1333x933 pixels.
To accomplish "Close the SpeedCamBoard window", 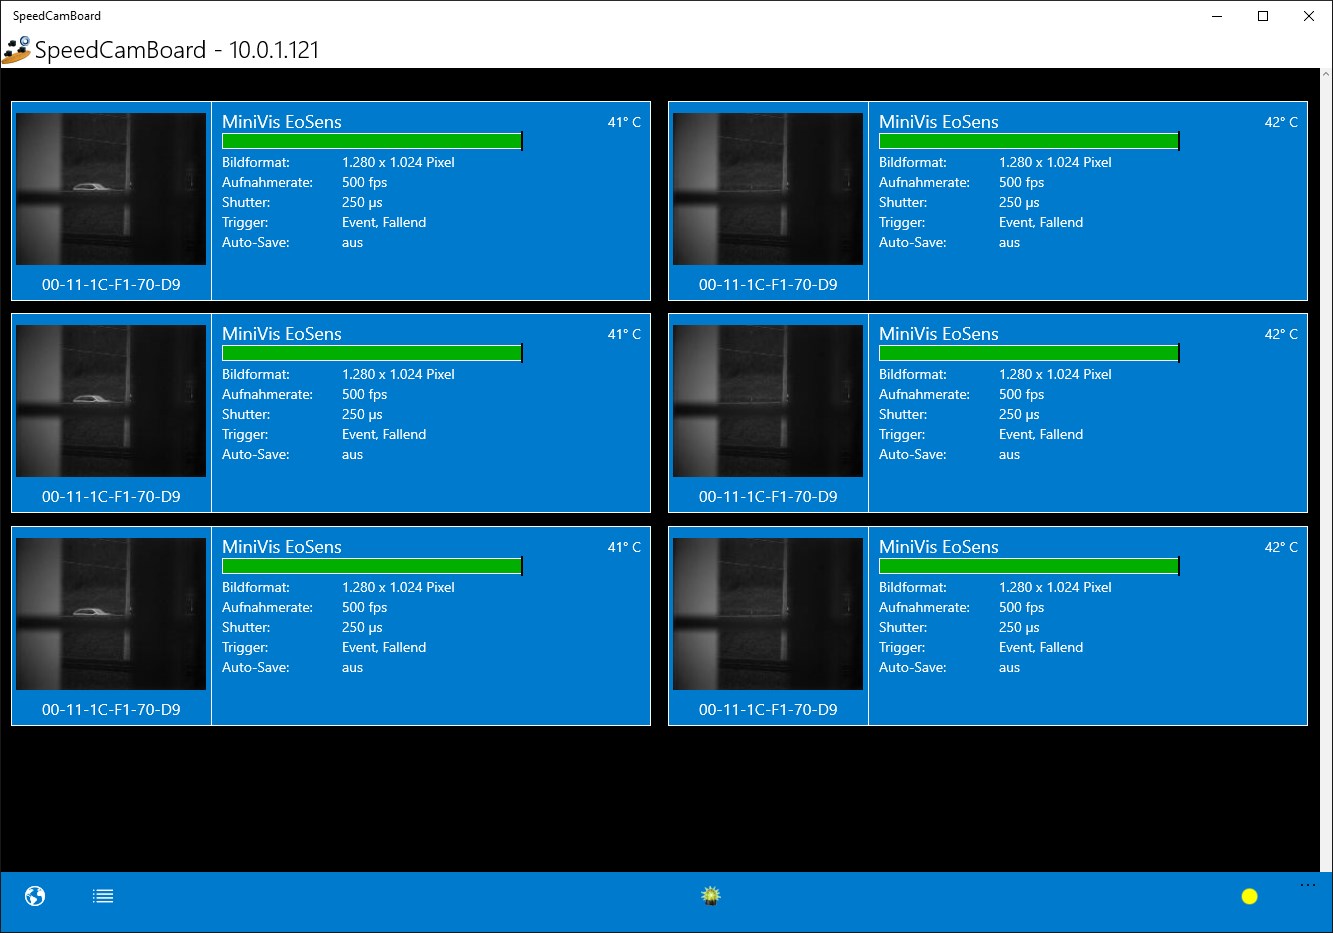I will tap(1309, 16).
